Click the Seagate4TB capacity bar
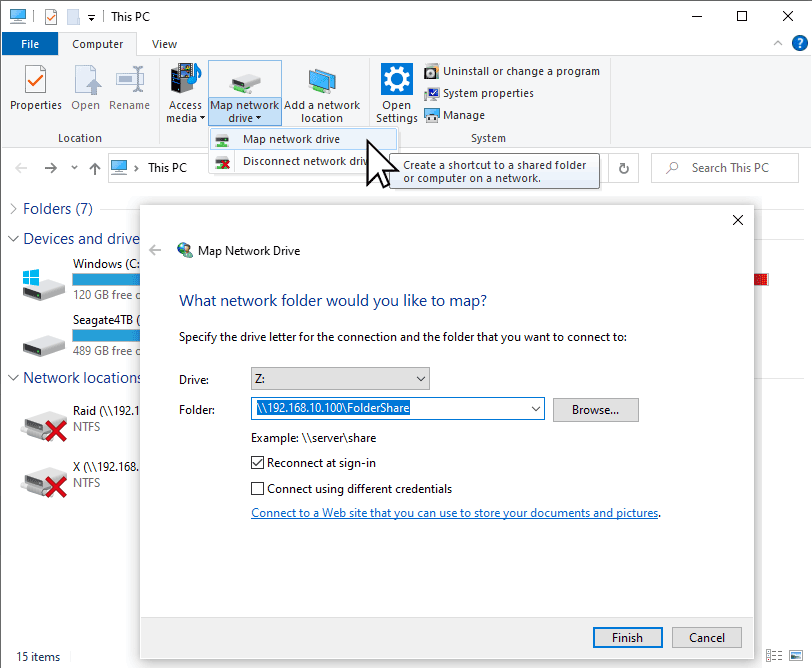 tap(106, 336)
